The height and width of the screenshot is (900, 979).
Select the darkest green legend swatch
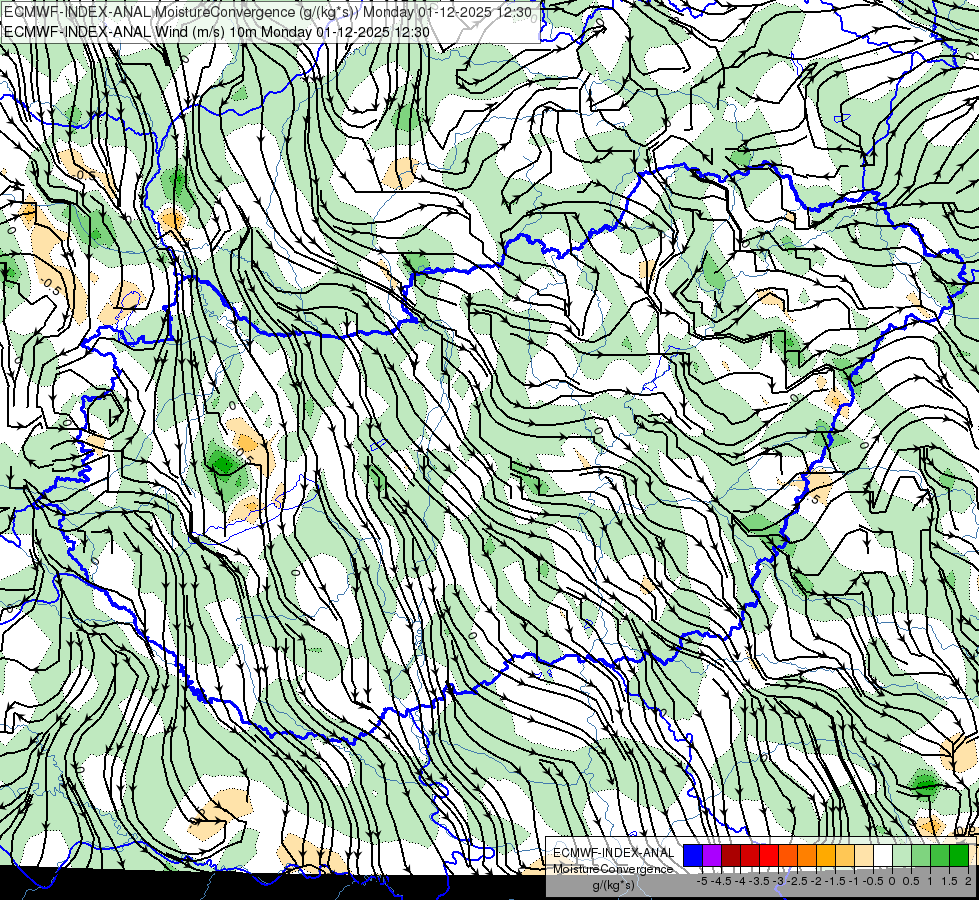pos(959,856)
